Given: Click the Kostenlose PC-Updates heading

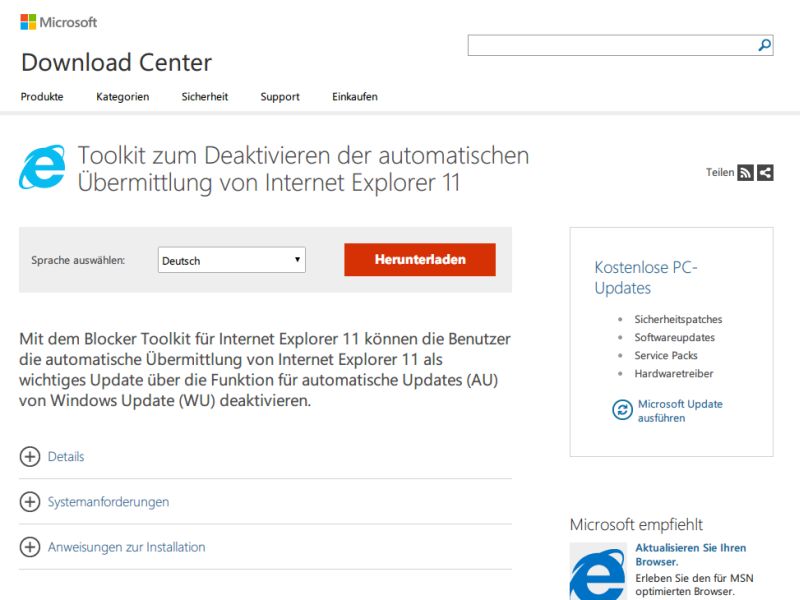Looking at the screenshot, I should [x=646, y=278].
